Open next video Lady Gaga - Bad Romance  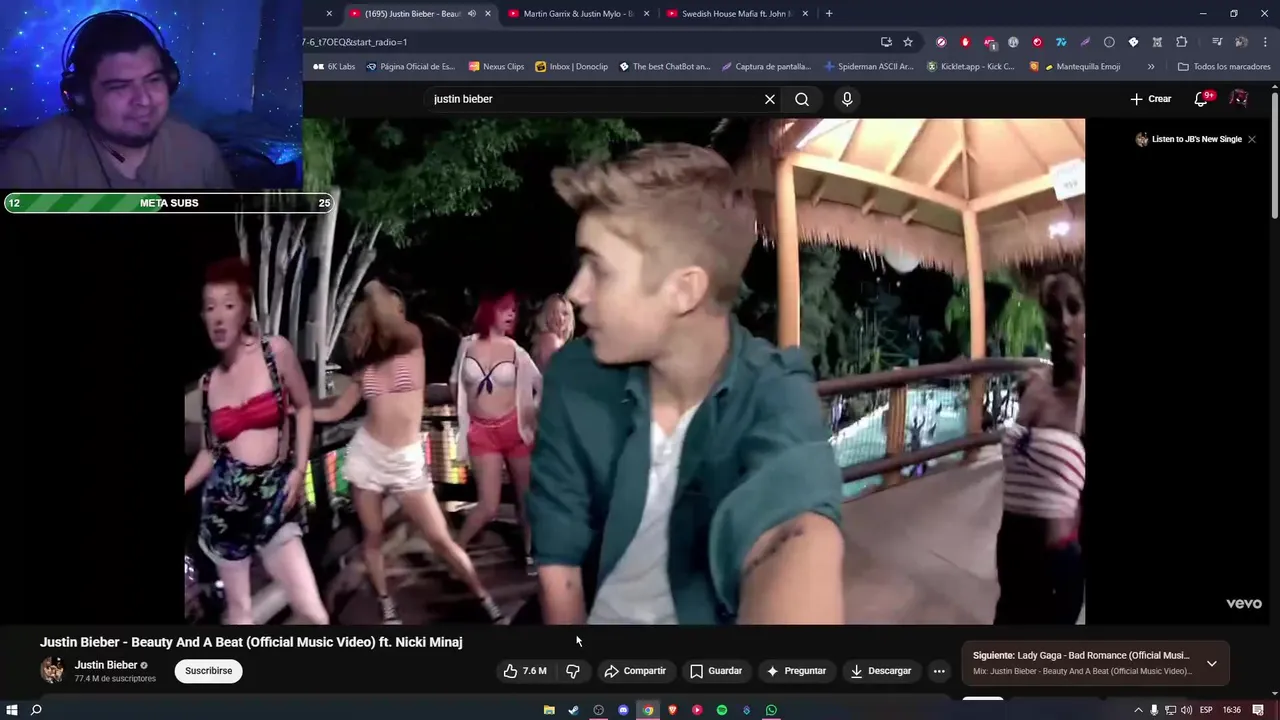[x=1081, y=656]
